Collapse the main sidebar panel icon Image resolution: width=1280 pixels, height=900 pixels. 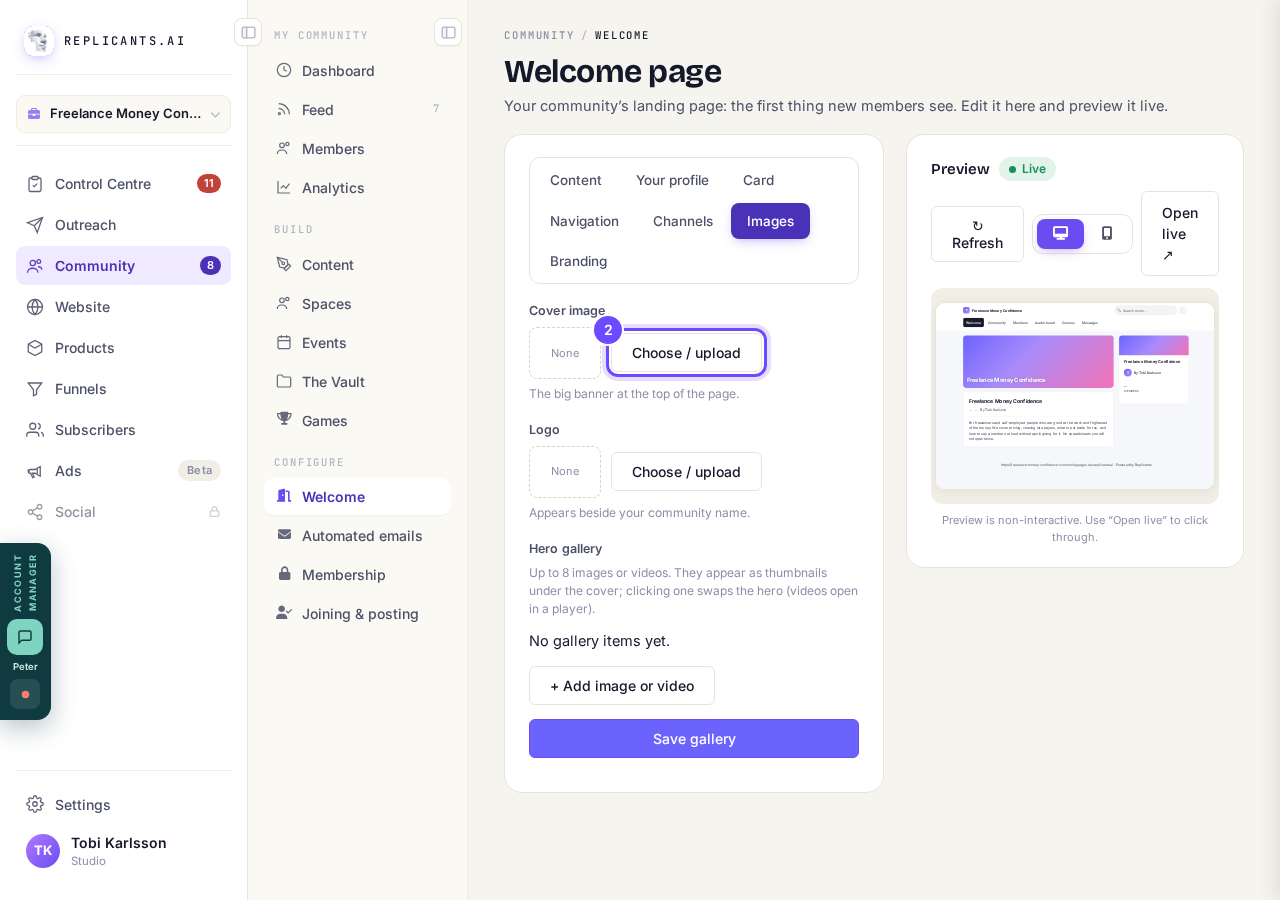tap(248, 32)
